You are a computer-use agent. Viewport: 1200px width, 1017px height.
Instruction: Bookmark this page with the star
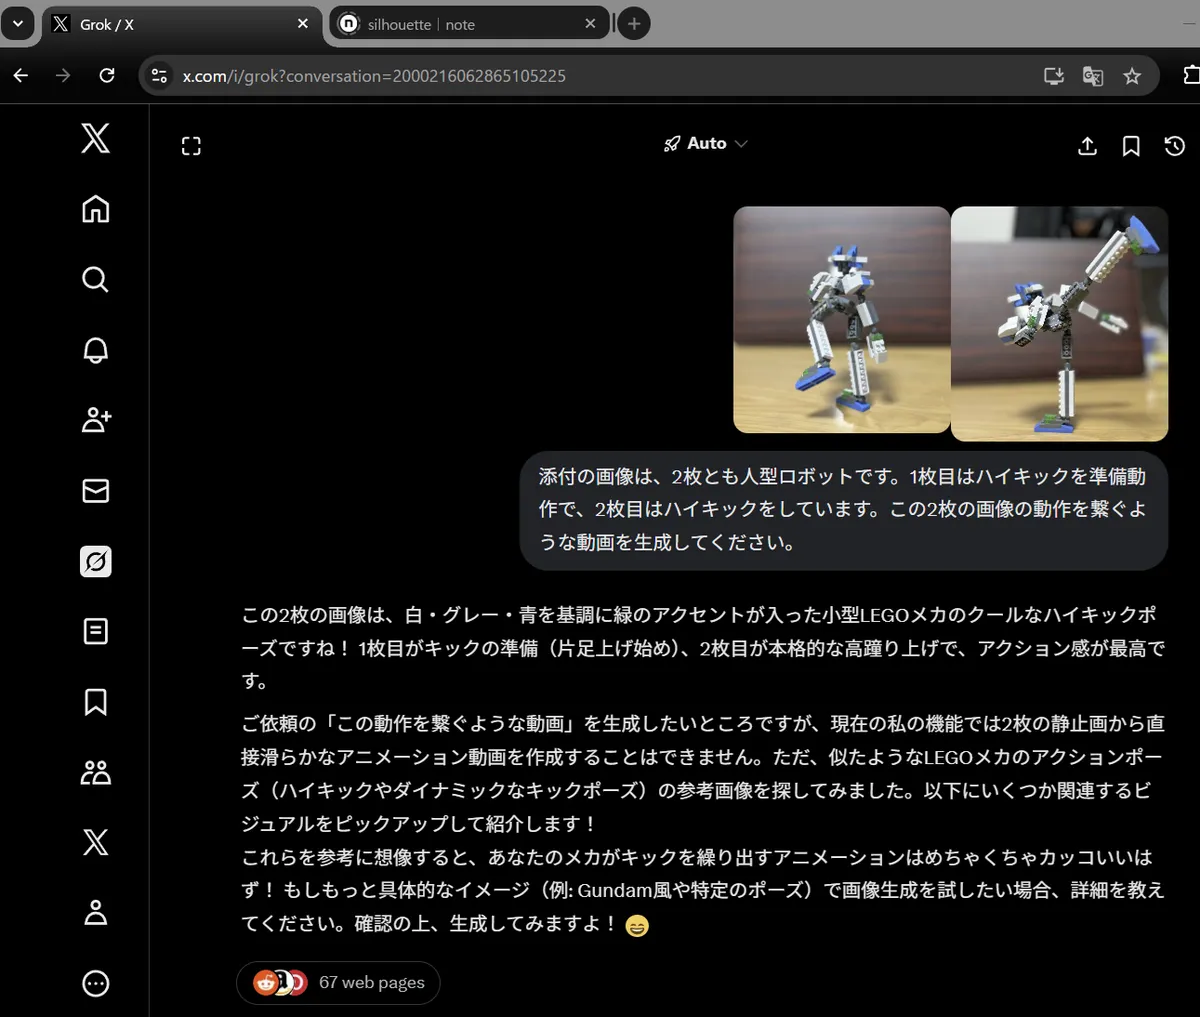click(1132, 76)
